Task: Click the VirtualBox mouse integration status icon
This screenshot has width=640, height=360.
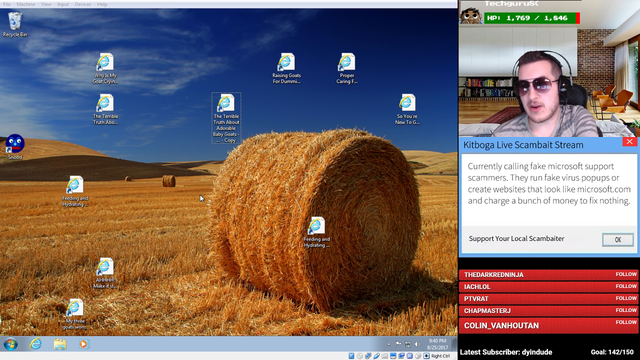Action: (418, 356)
